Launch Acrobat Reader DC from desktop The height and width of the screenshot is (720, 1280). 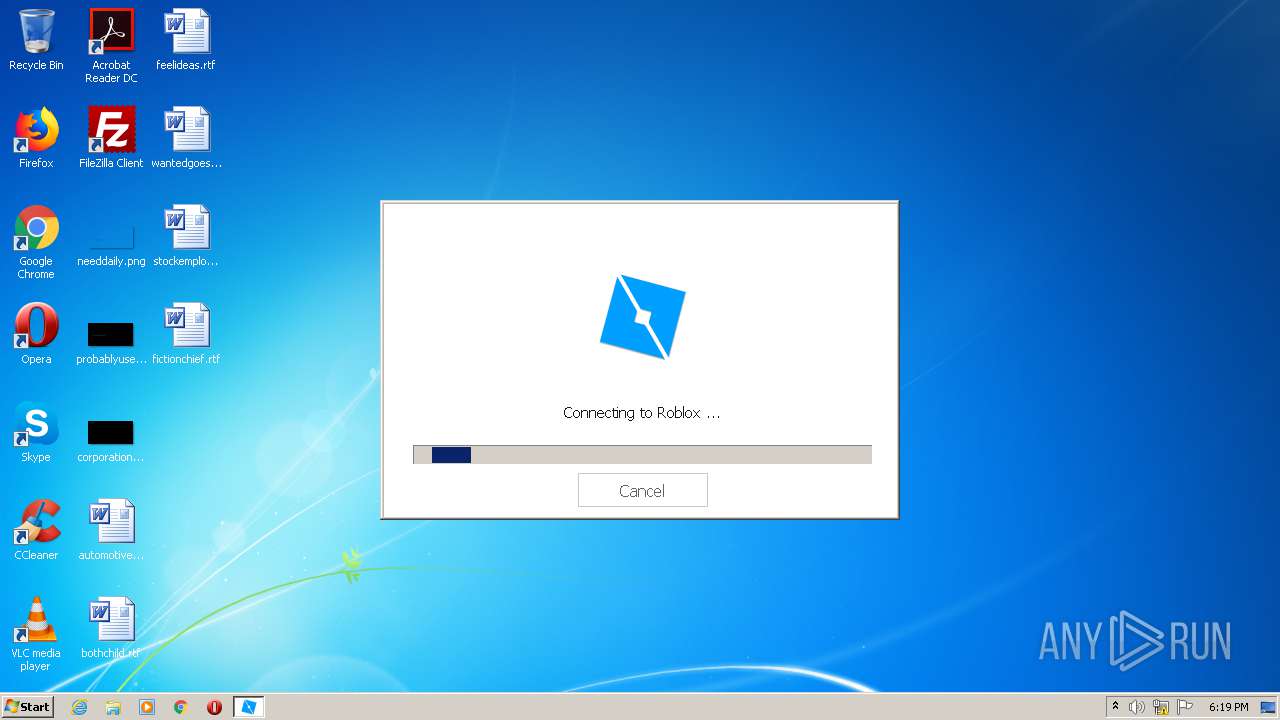(111, 46)
